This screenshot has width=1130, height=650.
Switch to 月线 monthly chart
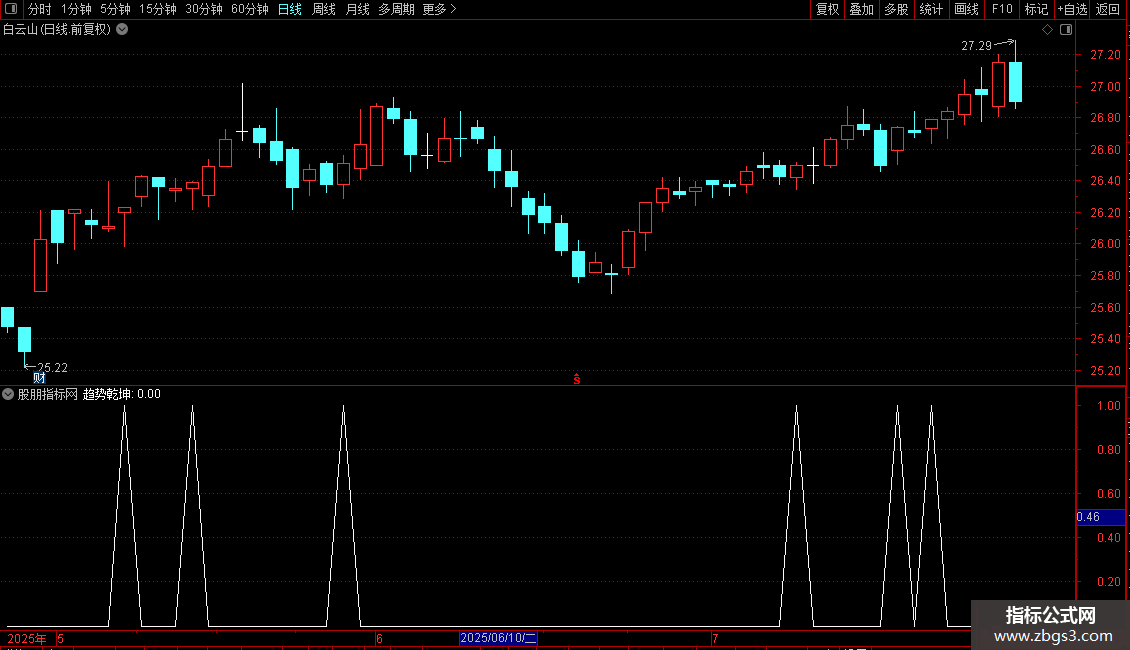pos(357,9)
